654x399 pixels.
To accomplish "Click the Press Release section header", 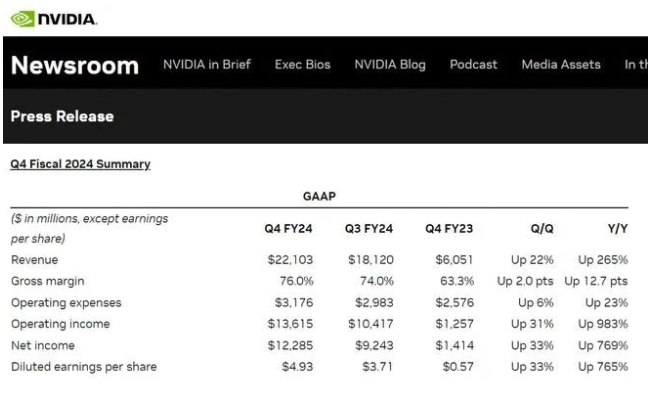I will click(x=62, y=116).
